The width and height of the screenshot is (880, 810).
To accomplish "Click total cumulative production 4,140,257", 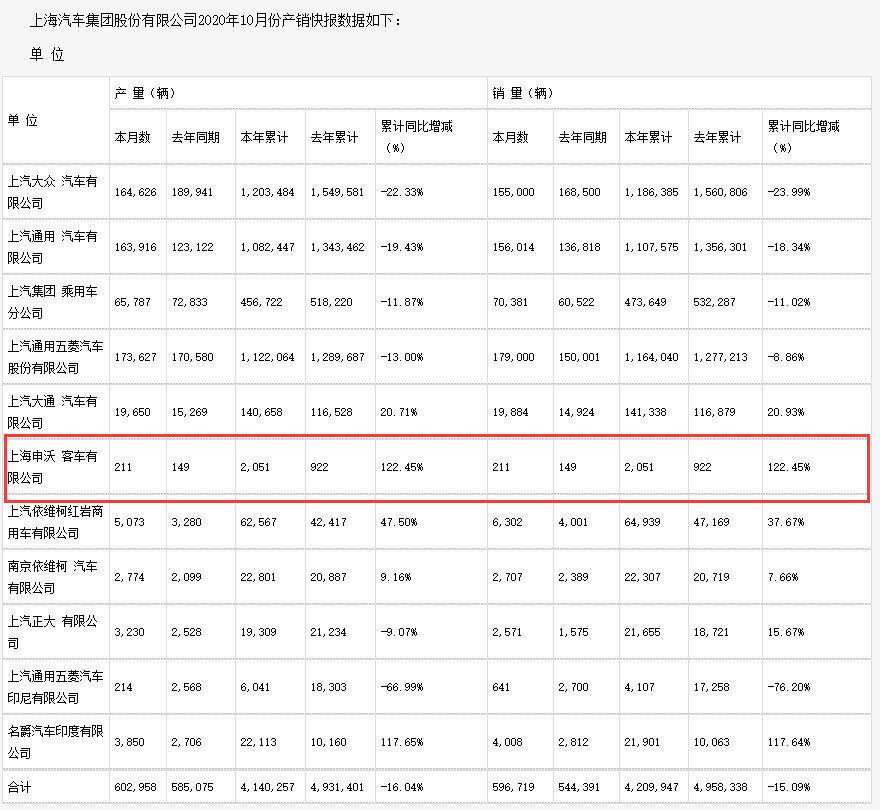I will tap(267, 787).
